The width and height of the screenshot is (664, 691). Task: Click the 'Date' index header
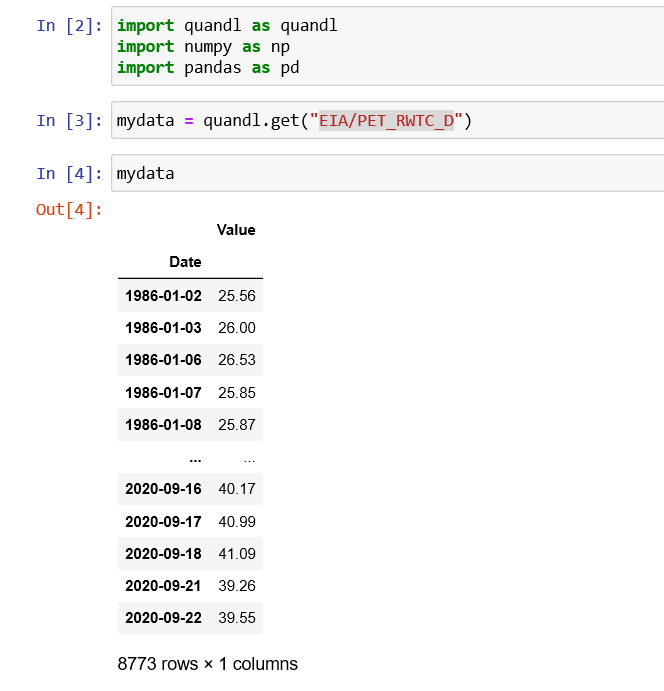[x=185, y=262]
